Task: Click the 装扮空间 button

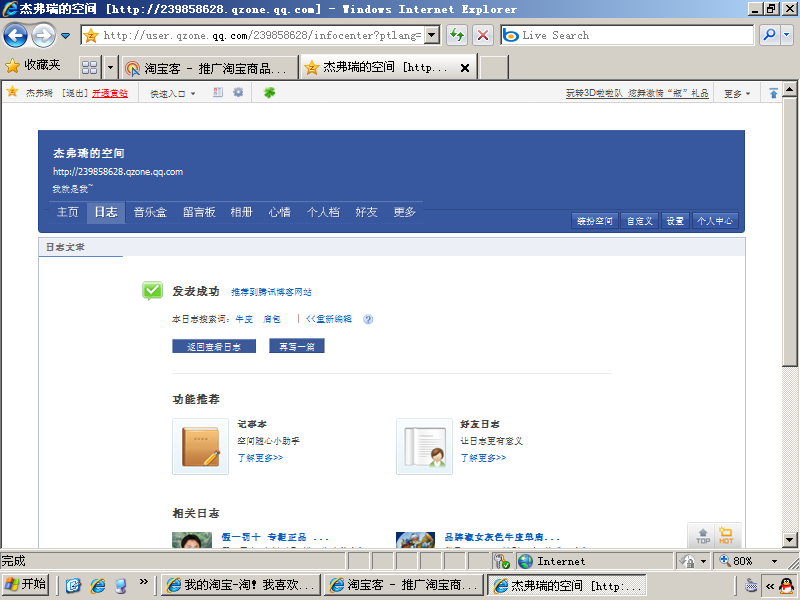Action: tap(594, 221)
